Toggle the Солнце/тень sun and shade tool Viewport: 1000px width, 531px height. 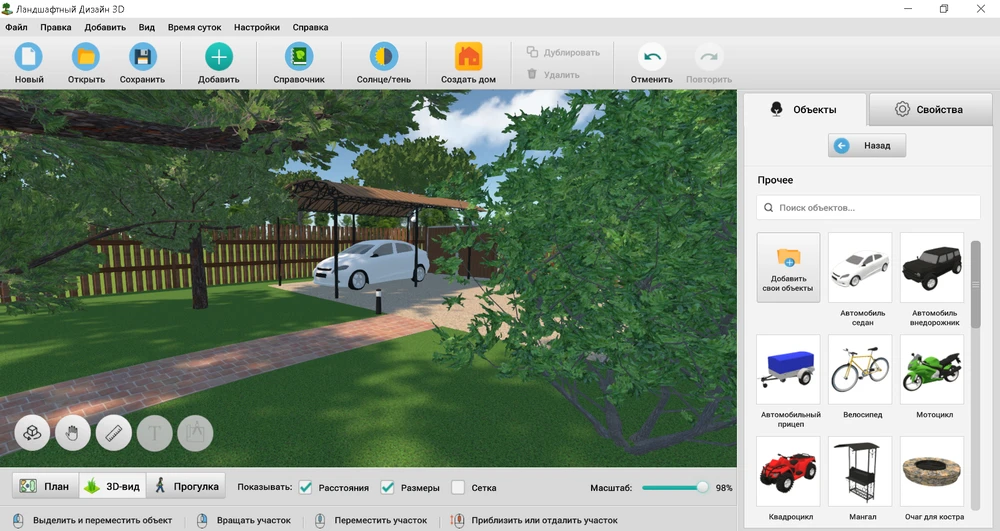click(x=384, y=57)
